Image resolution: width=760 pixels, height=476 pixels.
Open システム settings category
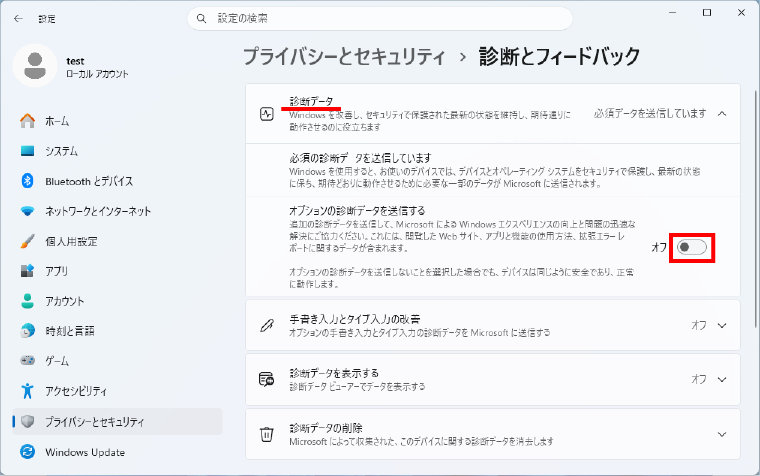tap(117, 151)
